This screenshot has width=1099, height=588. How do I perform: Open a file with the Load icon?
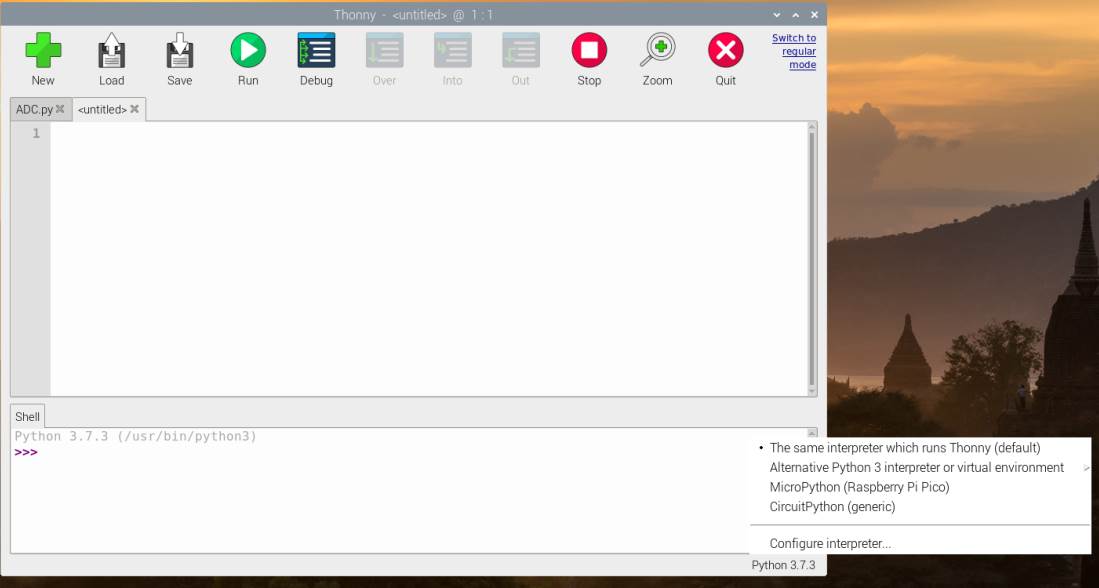click(111, 50)
